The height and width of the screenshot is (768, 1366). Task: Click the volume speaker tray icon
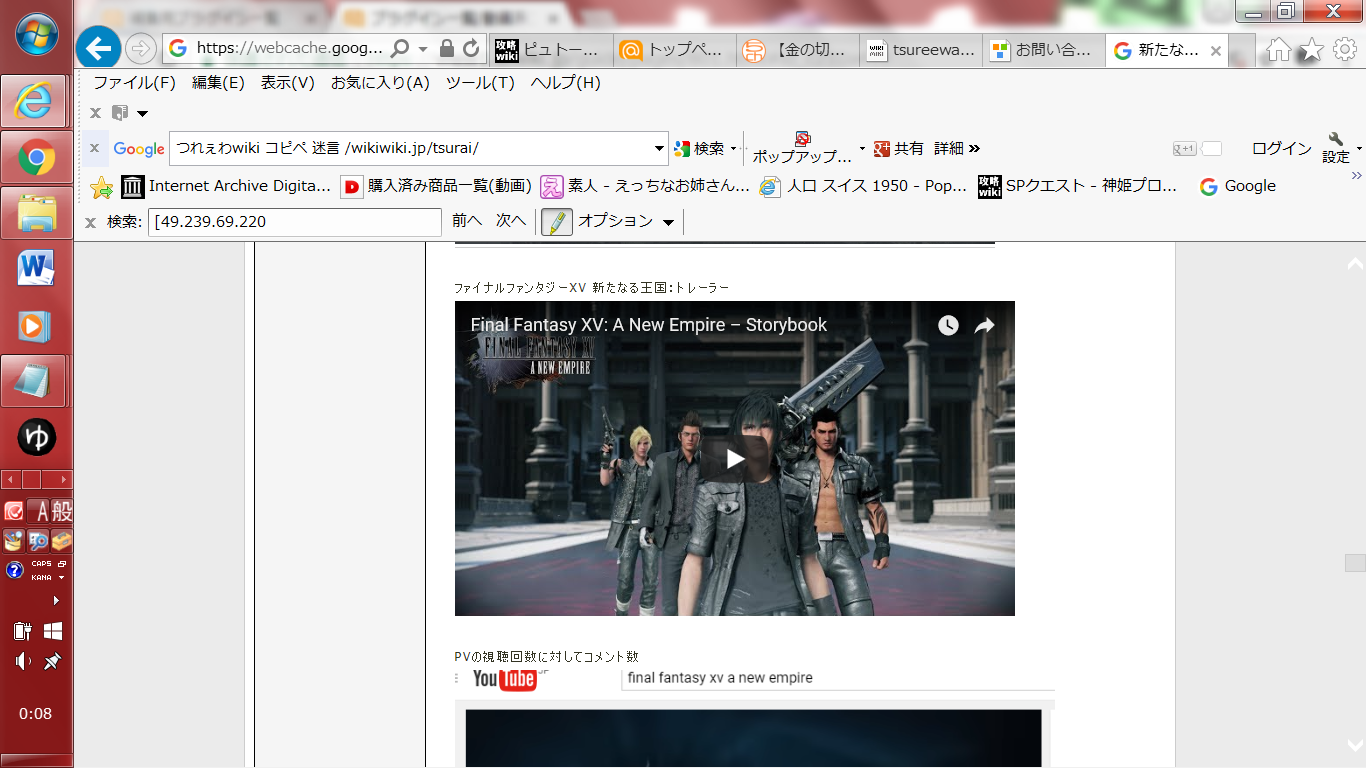pos(22,661)
